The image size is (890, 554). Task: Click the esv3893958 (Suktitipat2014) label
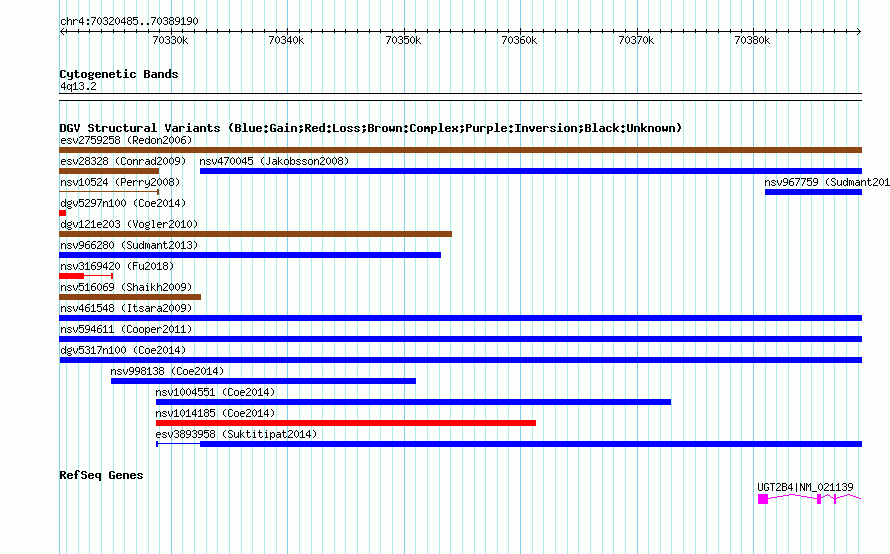coord(236,434)
